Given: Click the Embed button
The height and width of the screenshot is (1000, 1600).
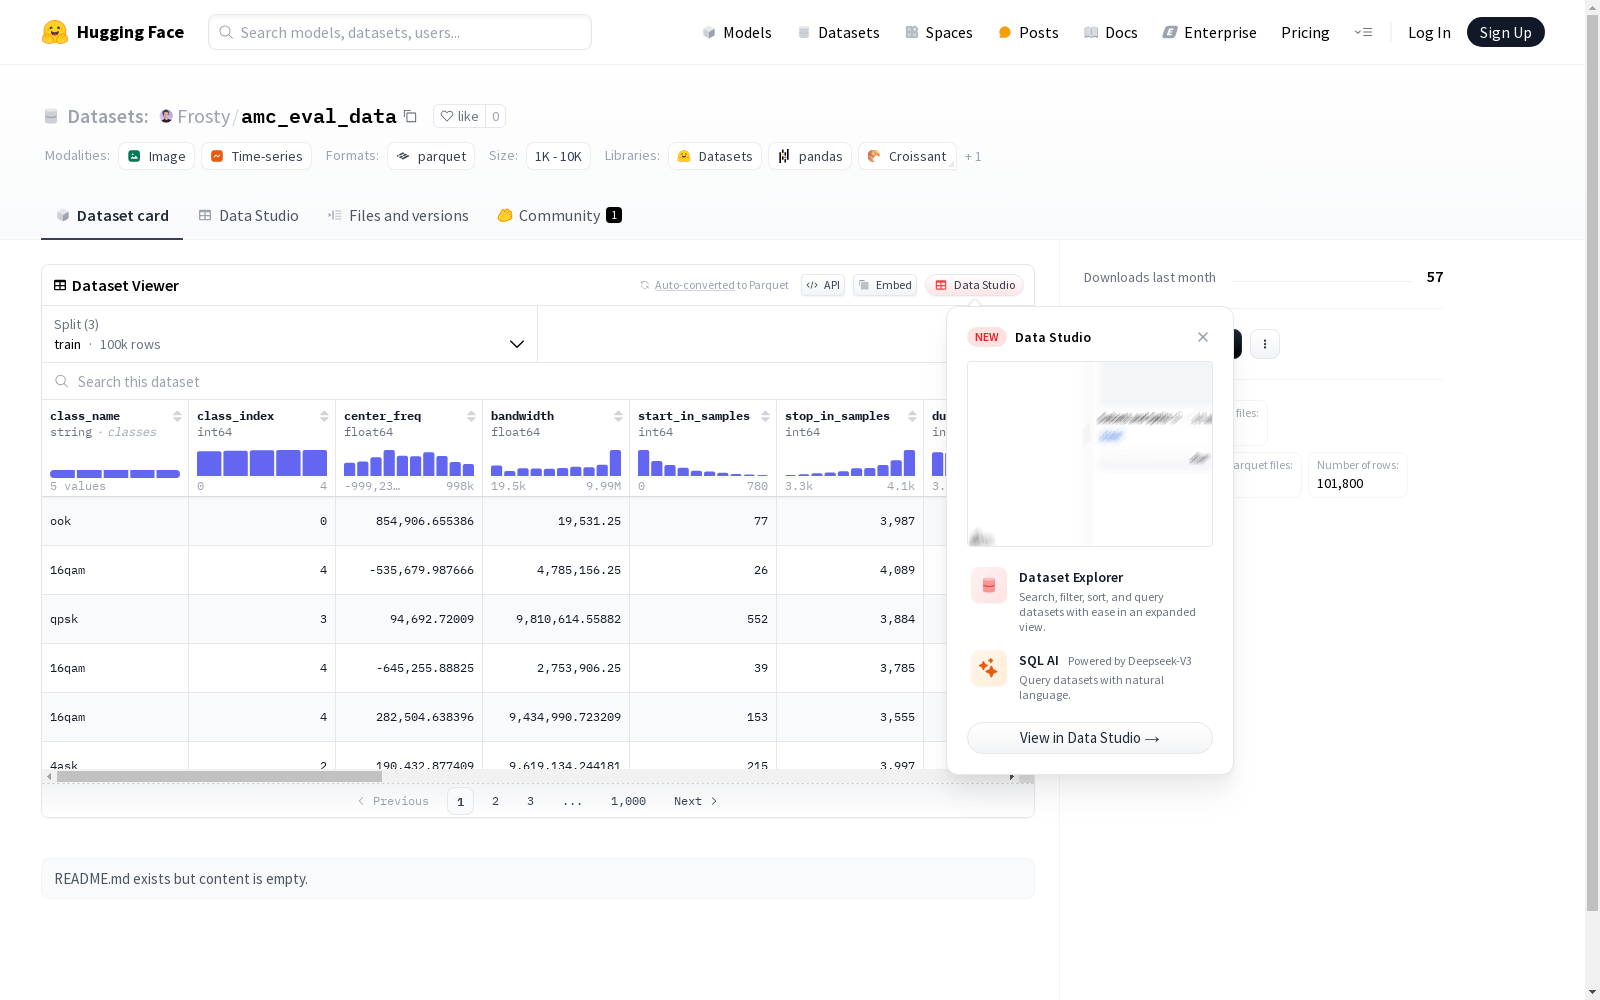Looking at the screenshot, I should tap(885, 285).
